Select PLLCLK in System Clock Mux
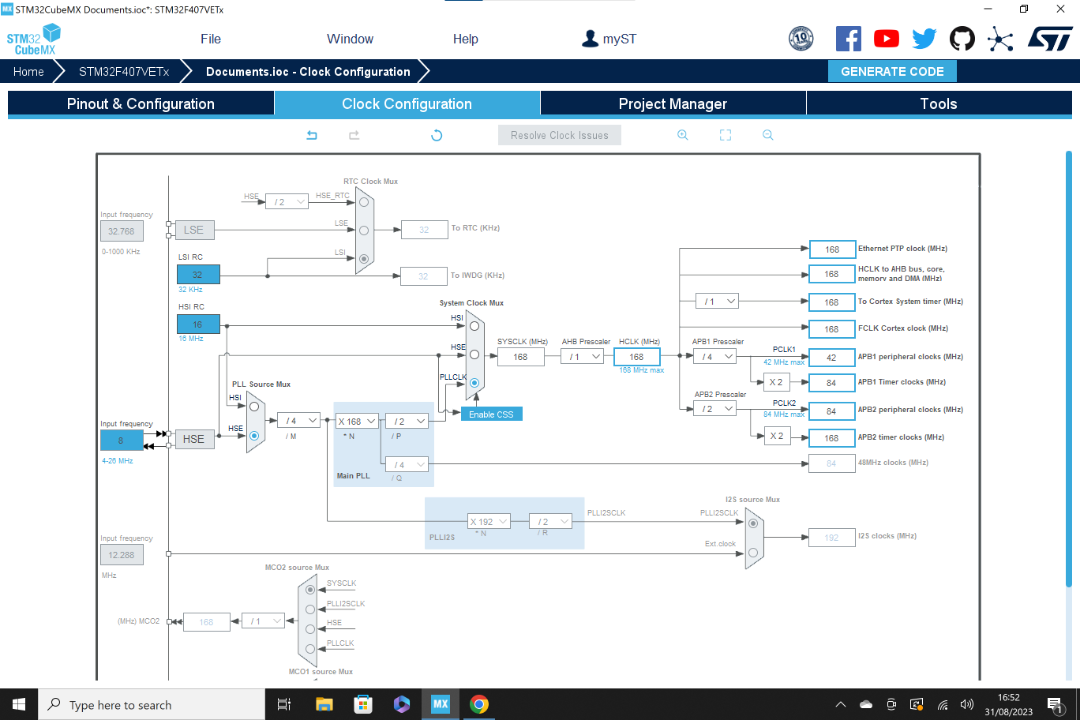Screen dimensions: 1080x720 click(474, 382)
